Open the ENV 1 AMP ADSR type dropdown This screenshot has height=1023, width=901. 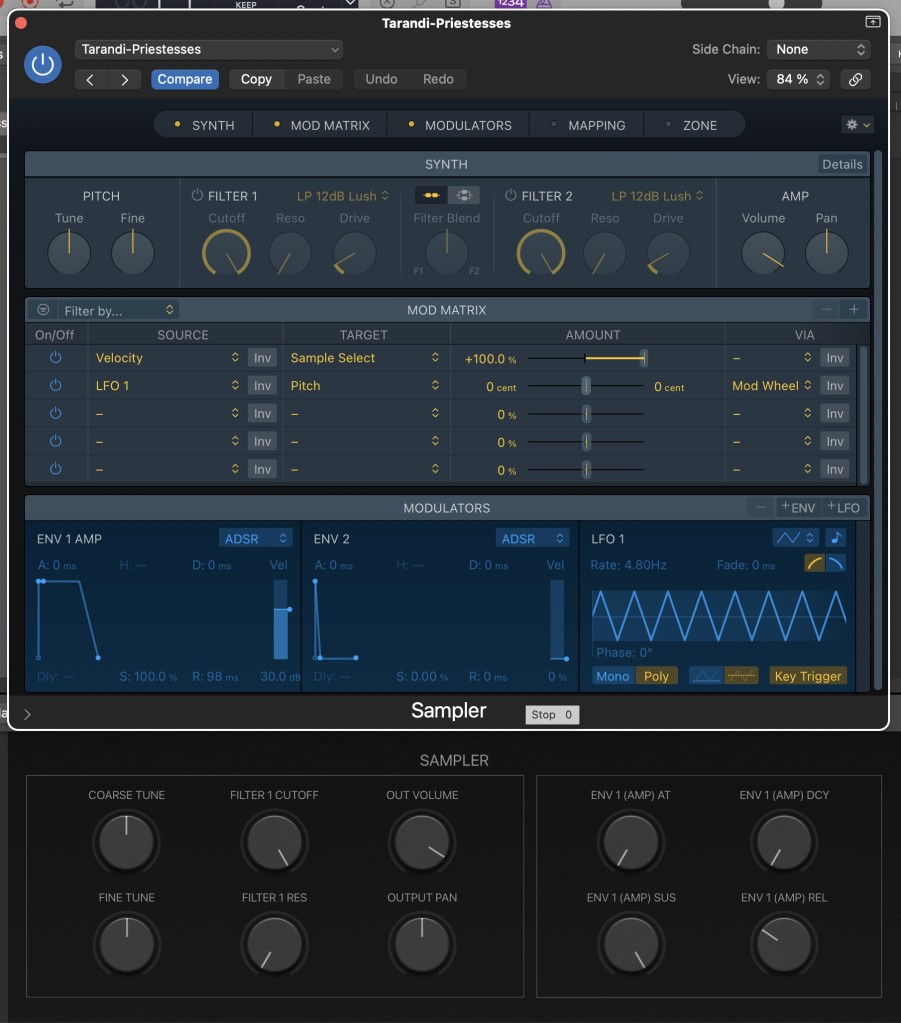pyautogui.click(x=255, y=539)
